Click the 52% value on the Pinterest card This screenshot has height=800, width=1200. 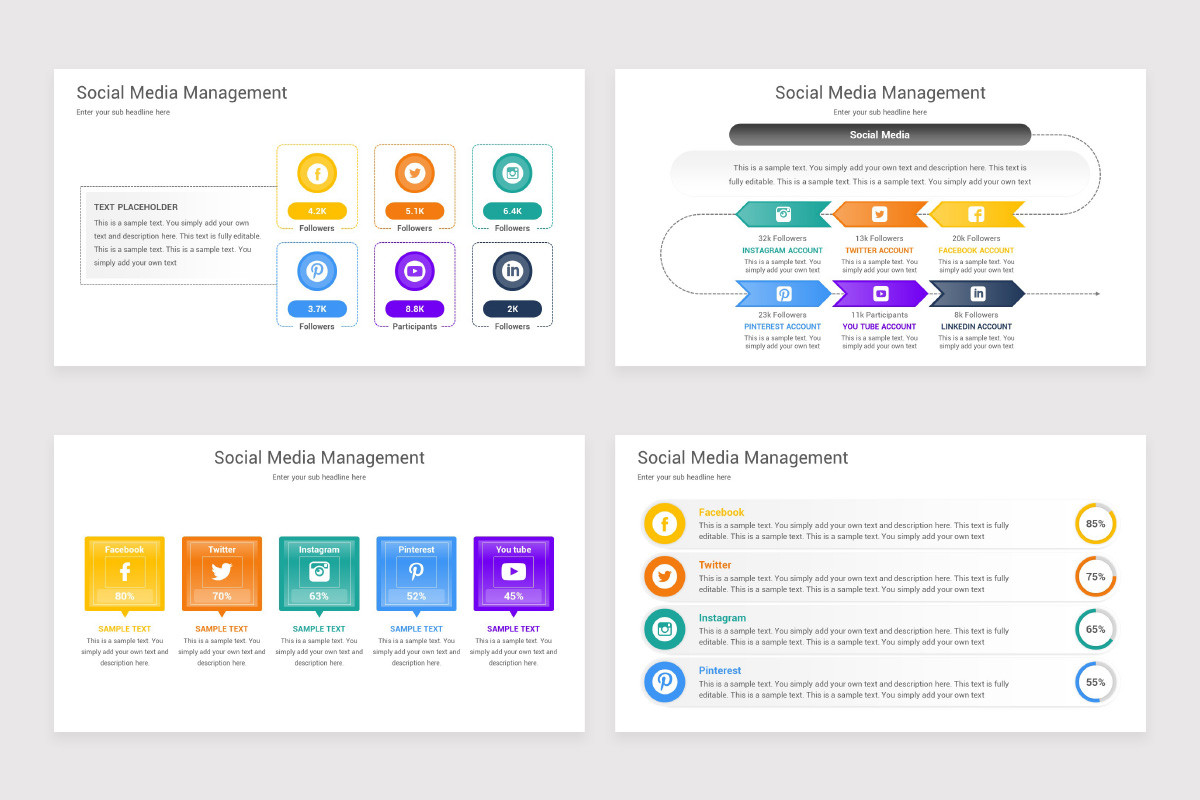pos(416,596)
